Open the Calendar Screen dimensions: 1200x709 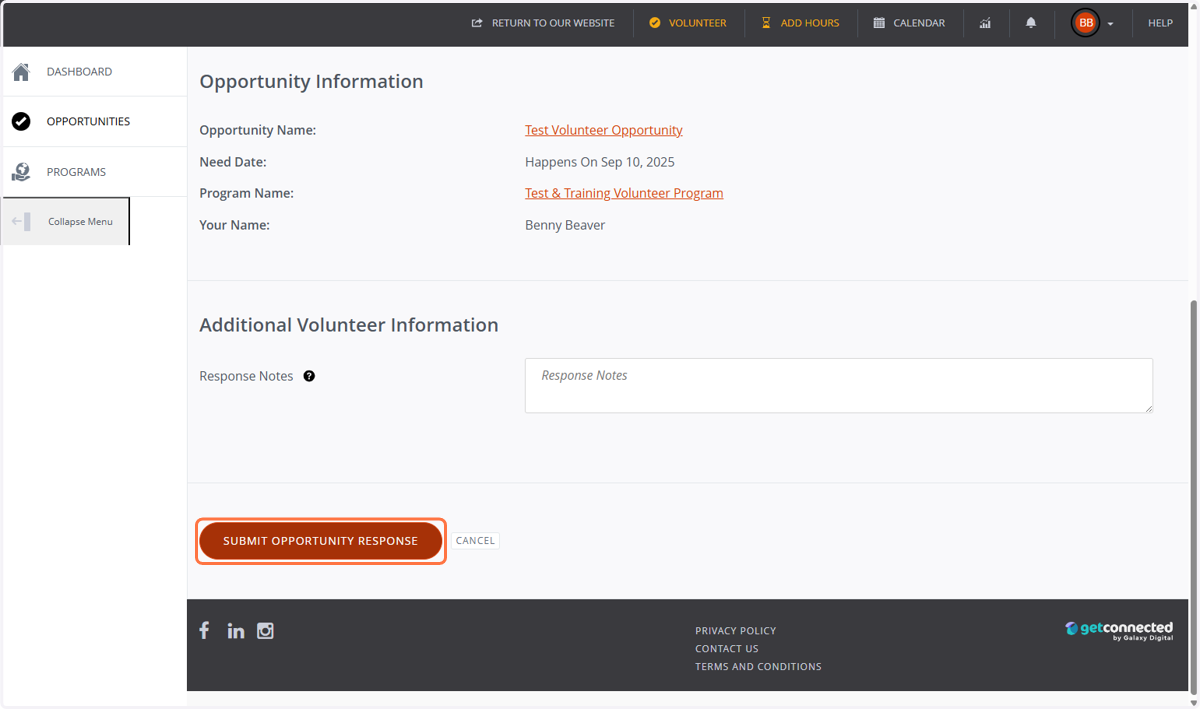click(x=909, y=23)
